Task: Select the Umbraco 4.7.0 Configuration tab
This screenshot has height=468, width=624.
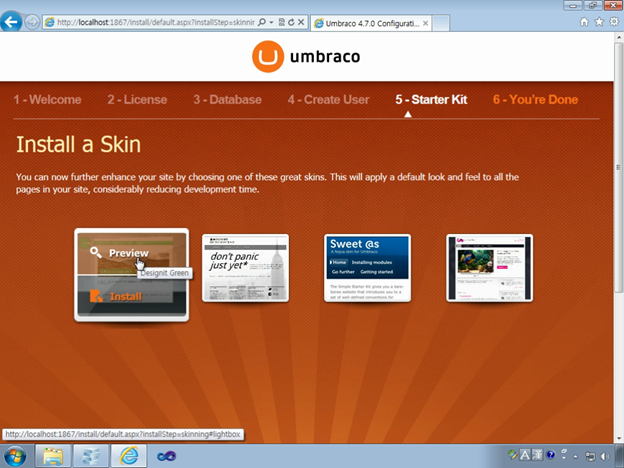Action: (371, 23)
